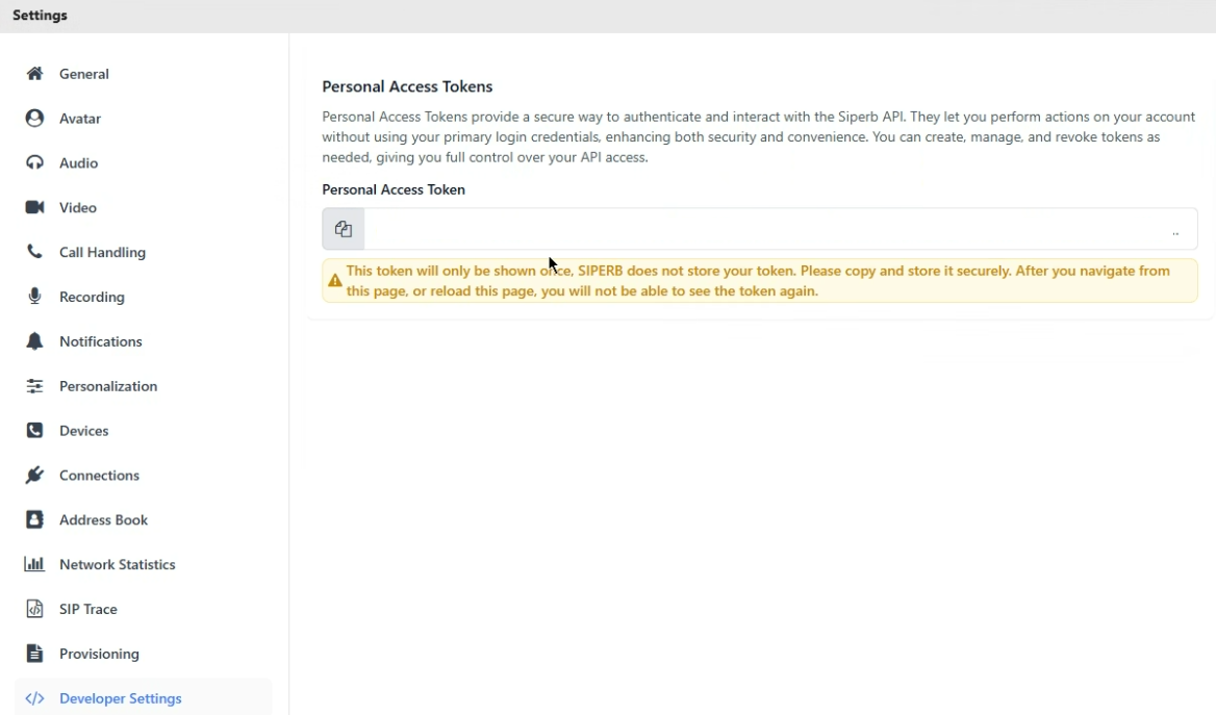Image resolution: width=1216 pixels, height=715 pixels.
Task: Click the Developer Settings code icon
Action: point(35,698)
